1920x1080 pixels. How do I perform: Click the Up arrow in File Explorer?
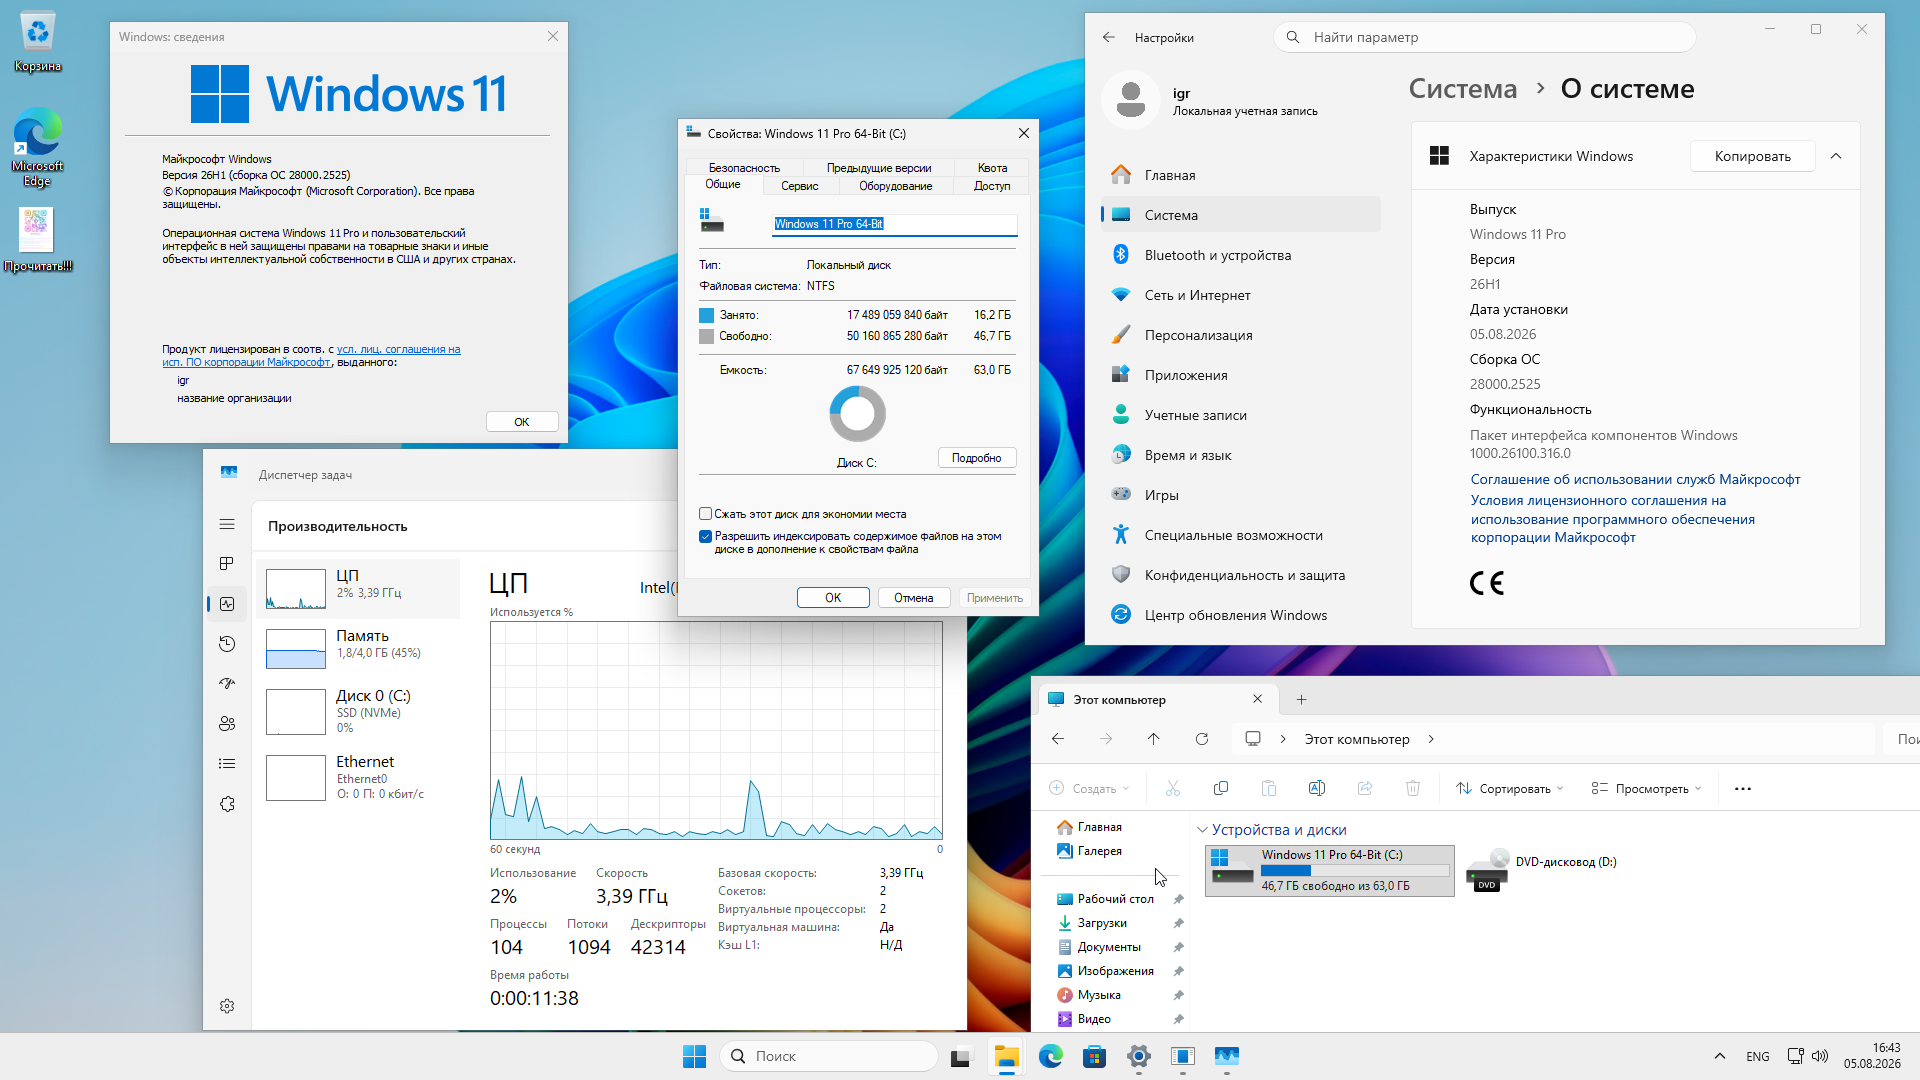(1154, 739)
